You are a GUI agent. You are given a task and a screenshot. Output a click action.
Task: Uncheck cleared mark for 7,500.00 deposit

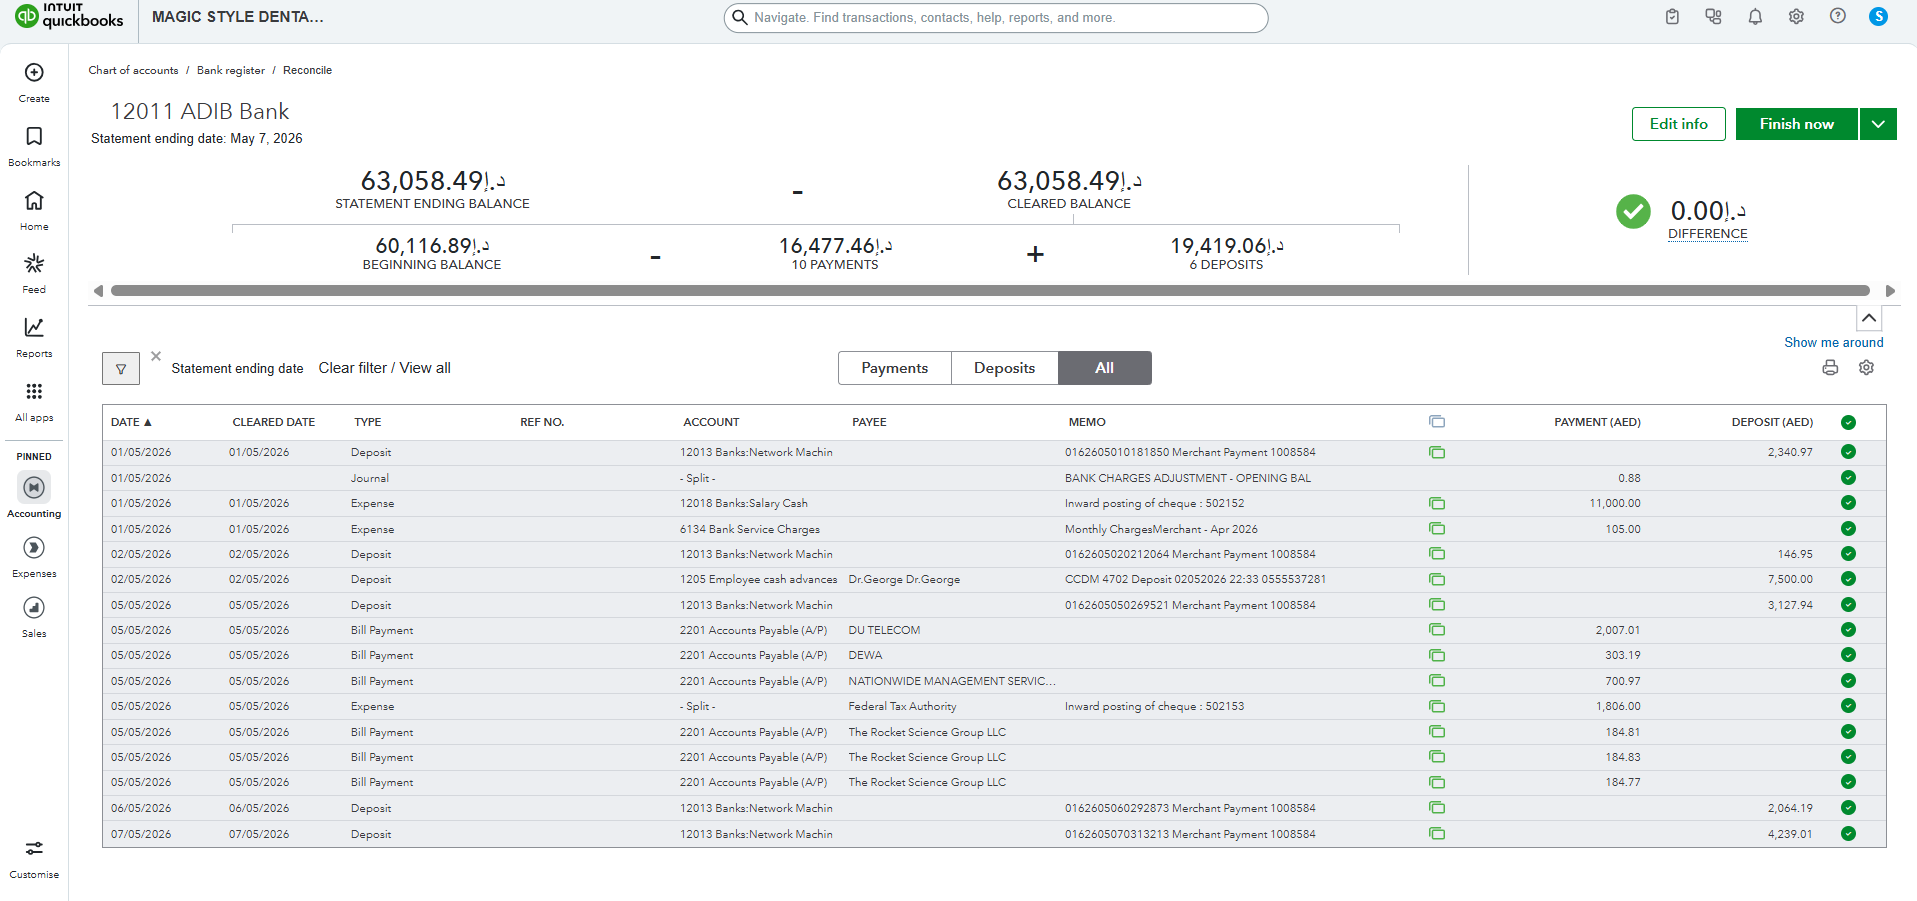tap(1848, 579)
